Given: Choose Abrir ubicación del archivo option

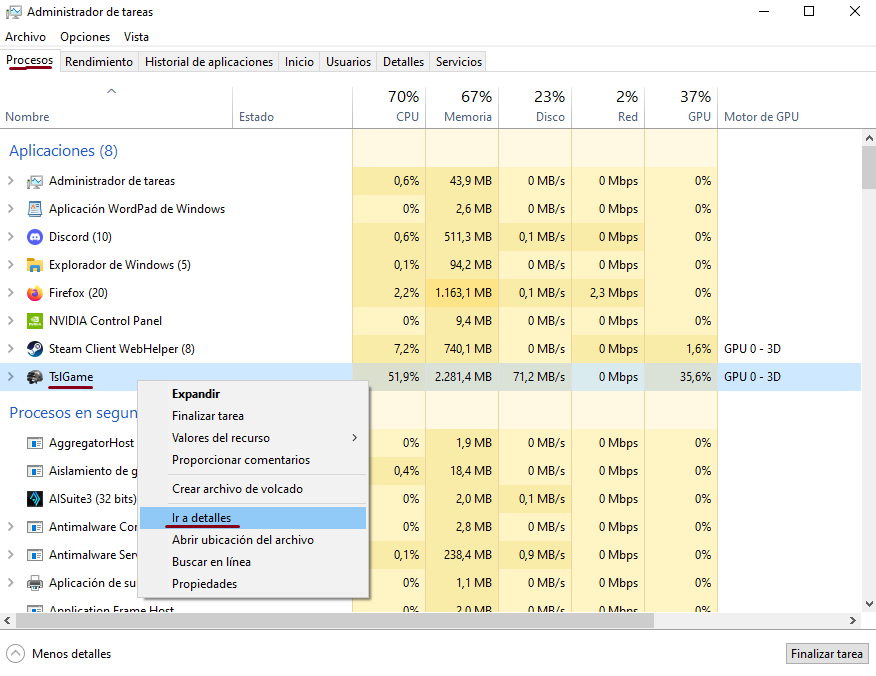Looking at the screenshot, I should click(243, 540).
